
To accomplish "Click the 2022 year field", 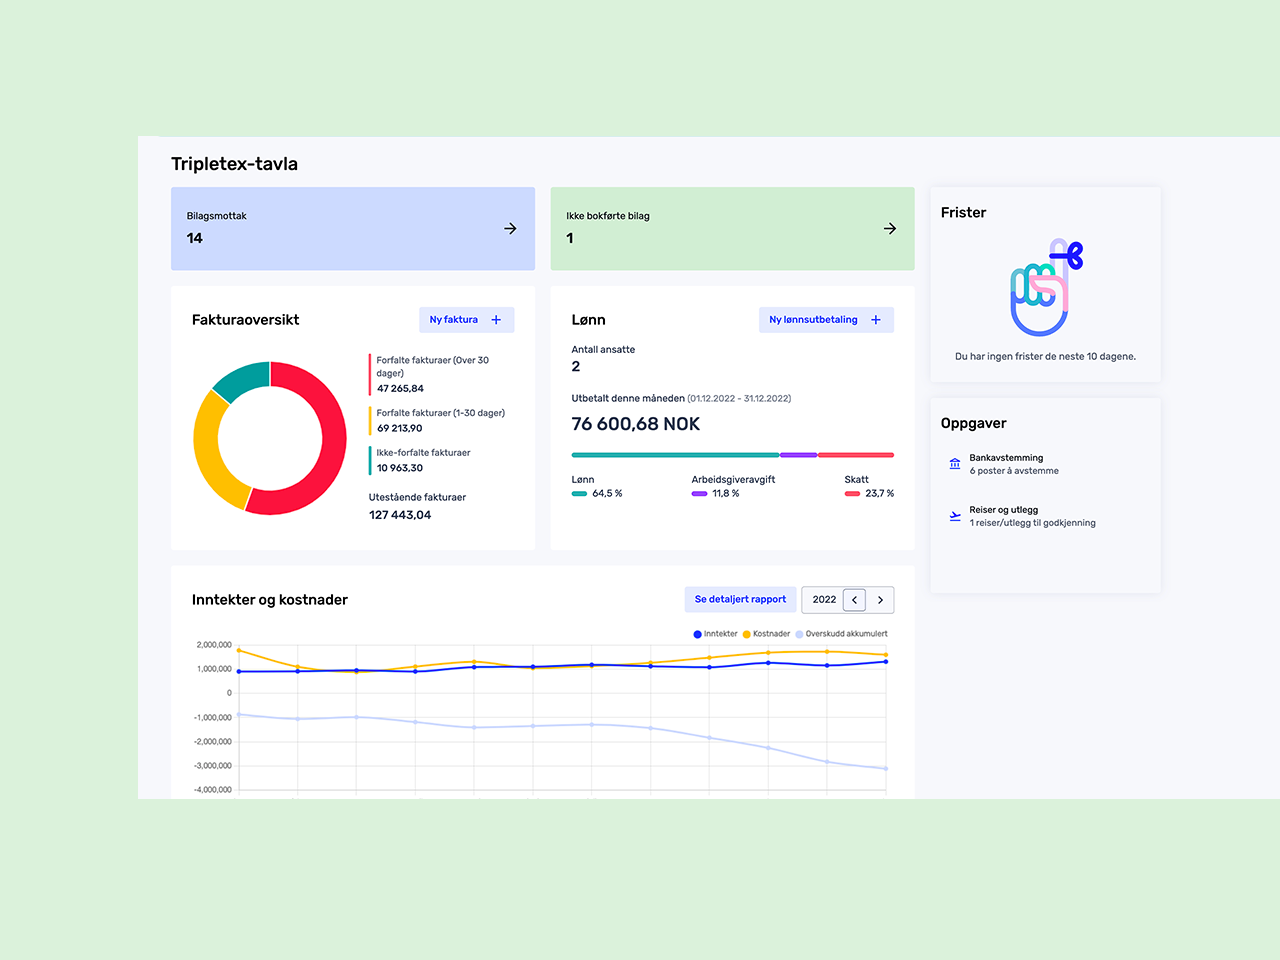I will coord(824,600).
